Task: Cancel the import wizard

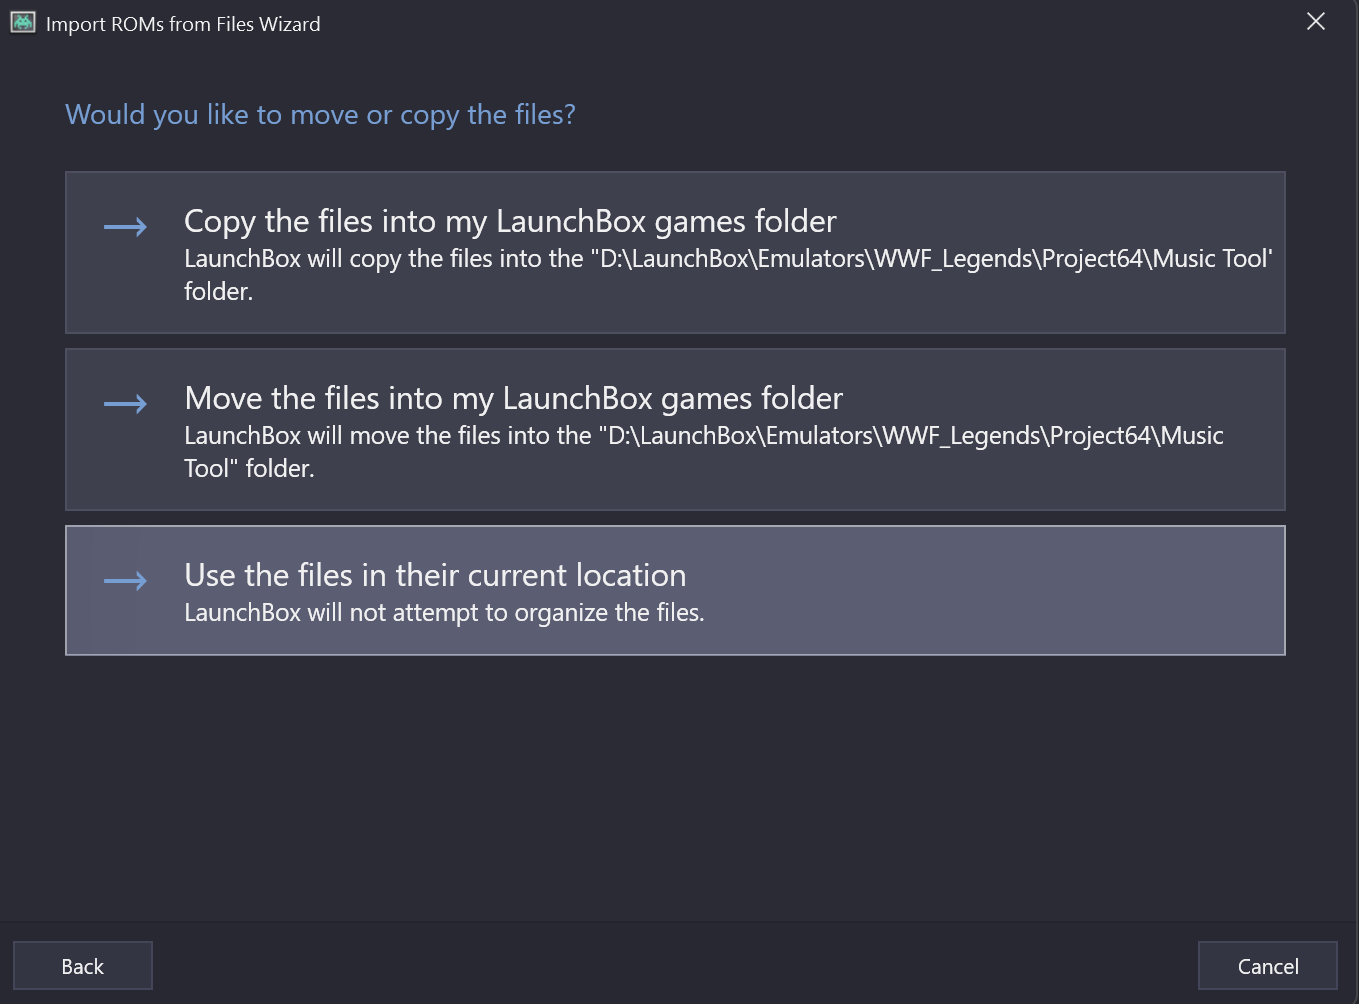Action: point(1268,966)
